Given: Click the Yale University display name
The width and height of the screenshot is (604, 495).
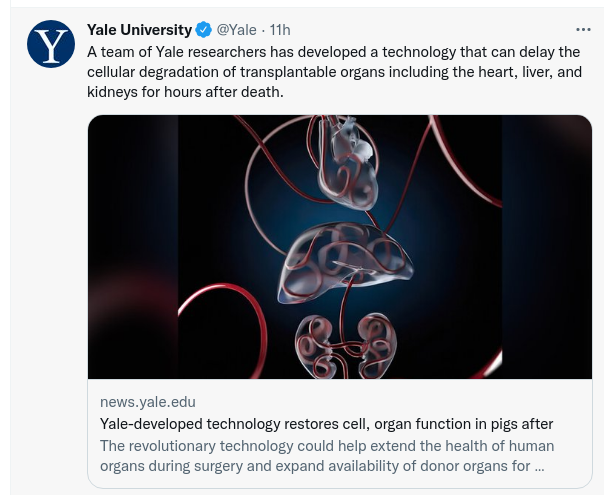Looking at the screenshot, I should pos(139,30).
